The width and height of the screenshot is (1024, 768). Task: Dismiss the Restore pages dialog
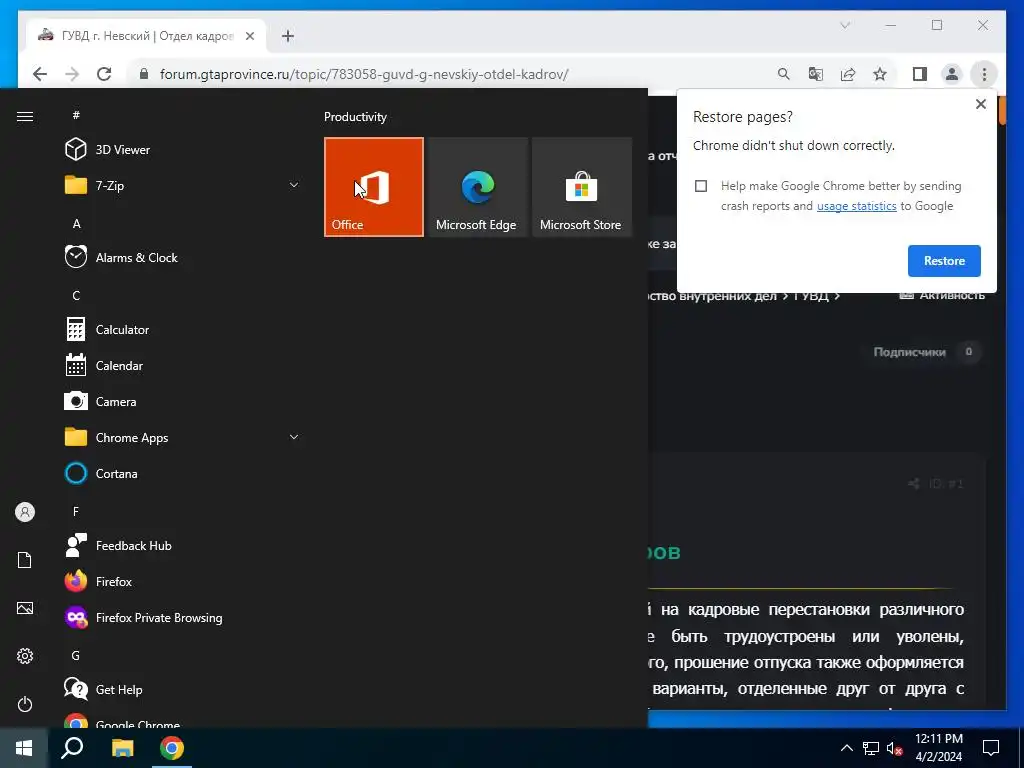[x=980, y=104]
